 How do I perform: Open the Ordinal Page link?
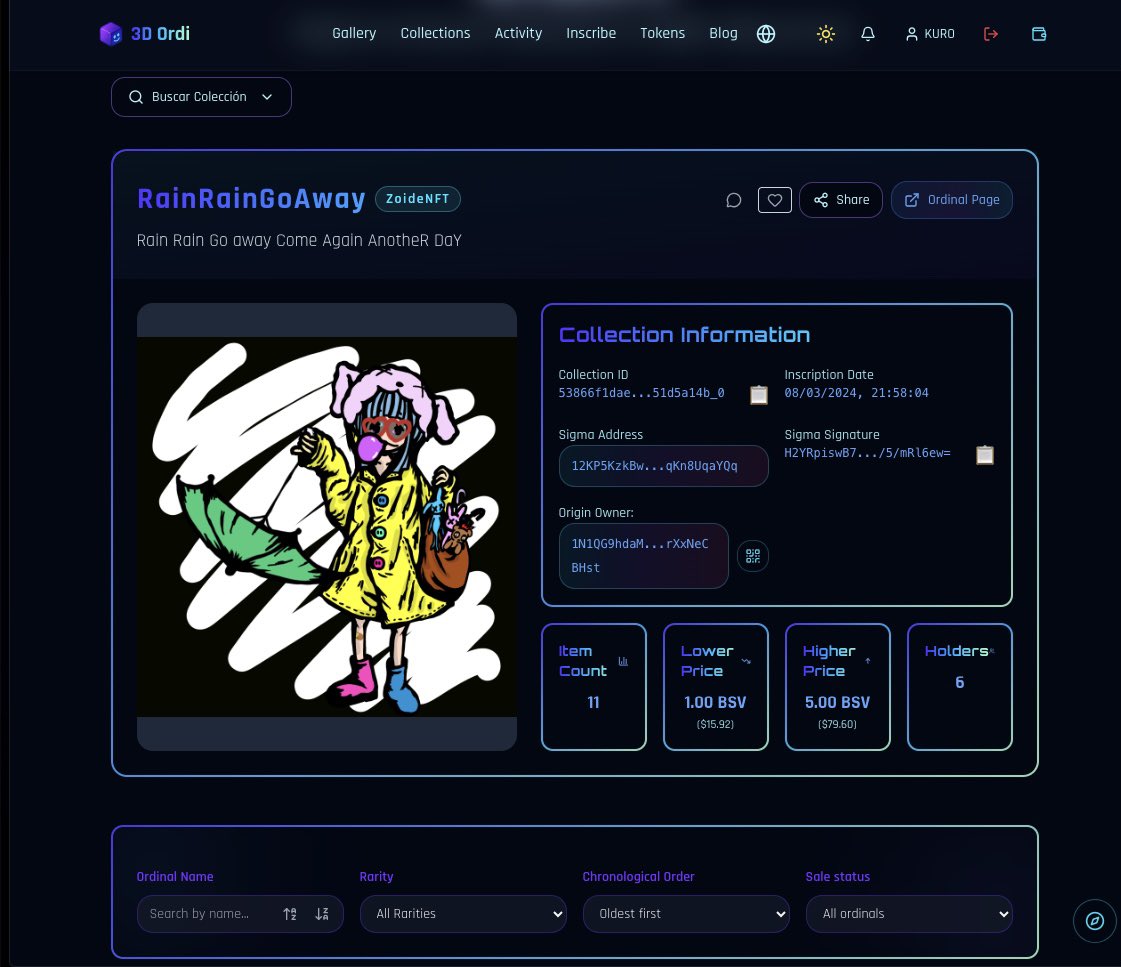951,200
